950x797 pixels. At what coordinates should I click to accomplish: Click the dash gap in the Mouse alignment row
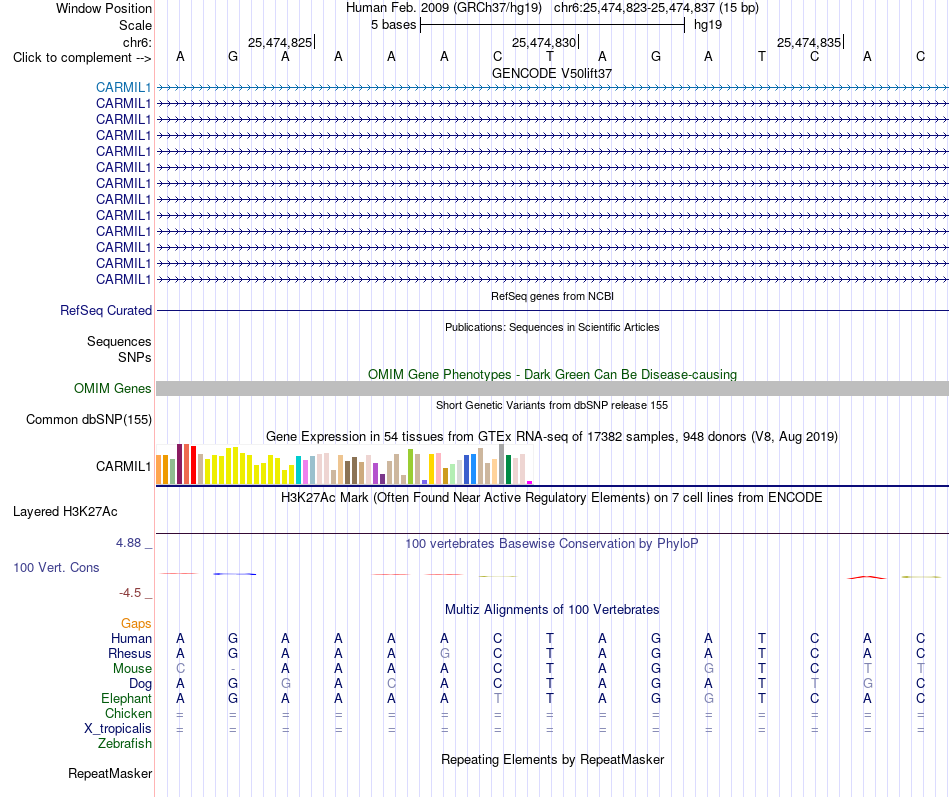pyautogui.click(x=233, y=669)
